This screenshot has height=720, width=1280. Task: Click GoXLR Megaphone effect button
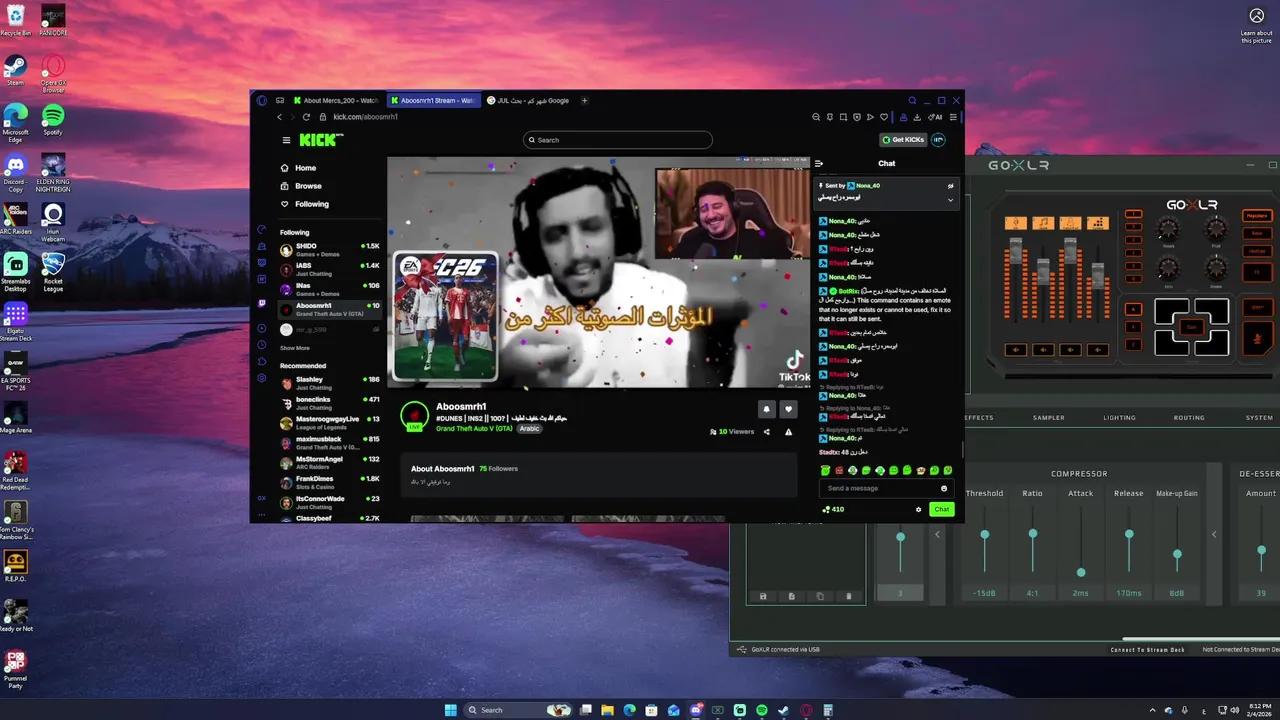coord(1257,215)
